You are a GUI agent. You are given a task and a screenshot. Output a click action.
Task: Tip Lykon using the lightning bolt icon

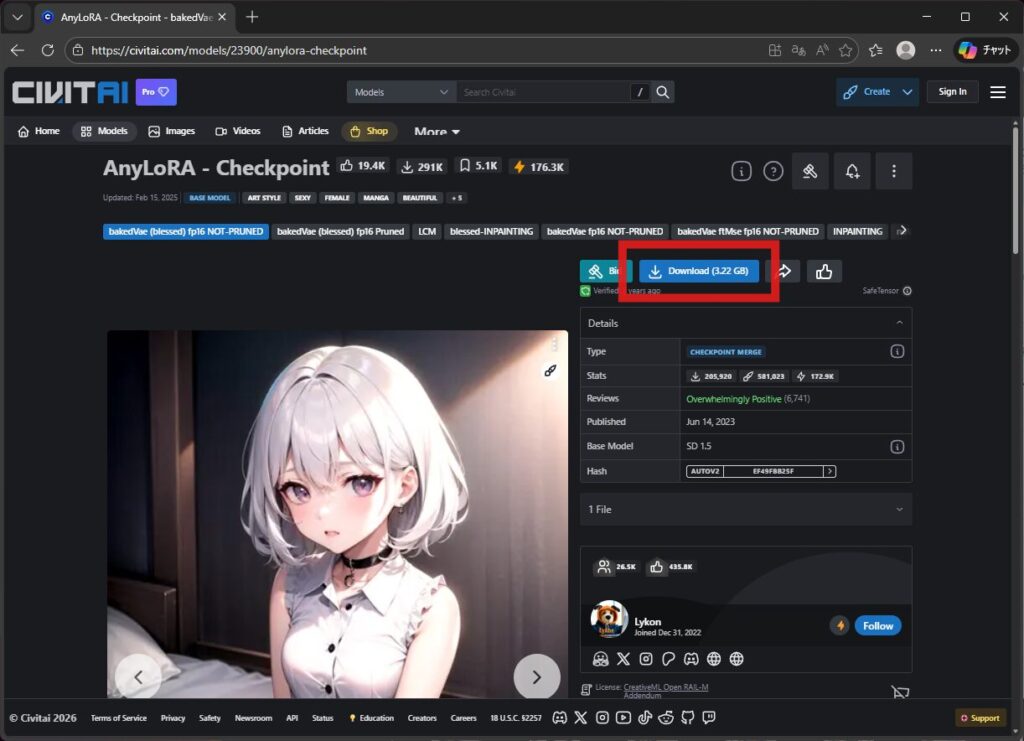point(840,626)
